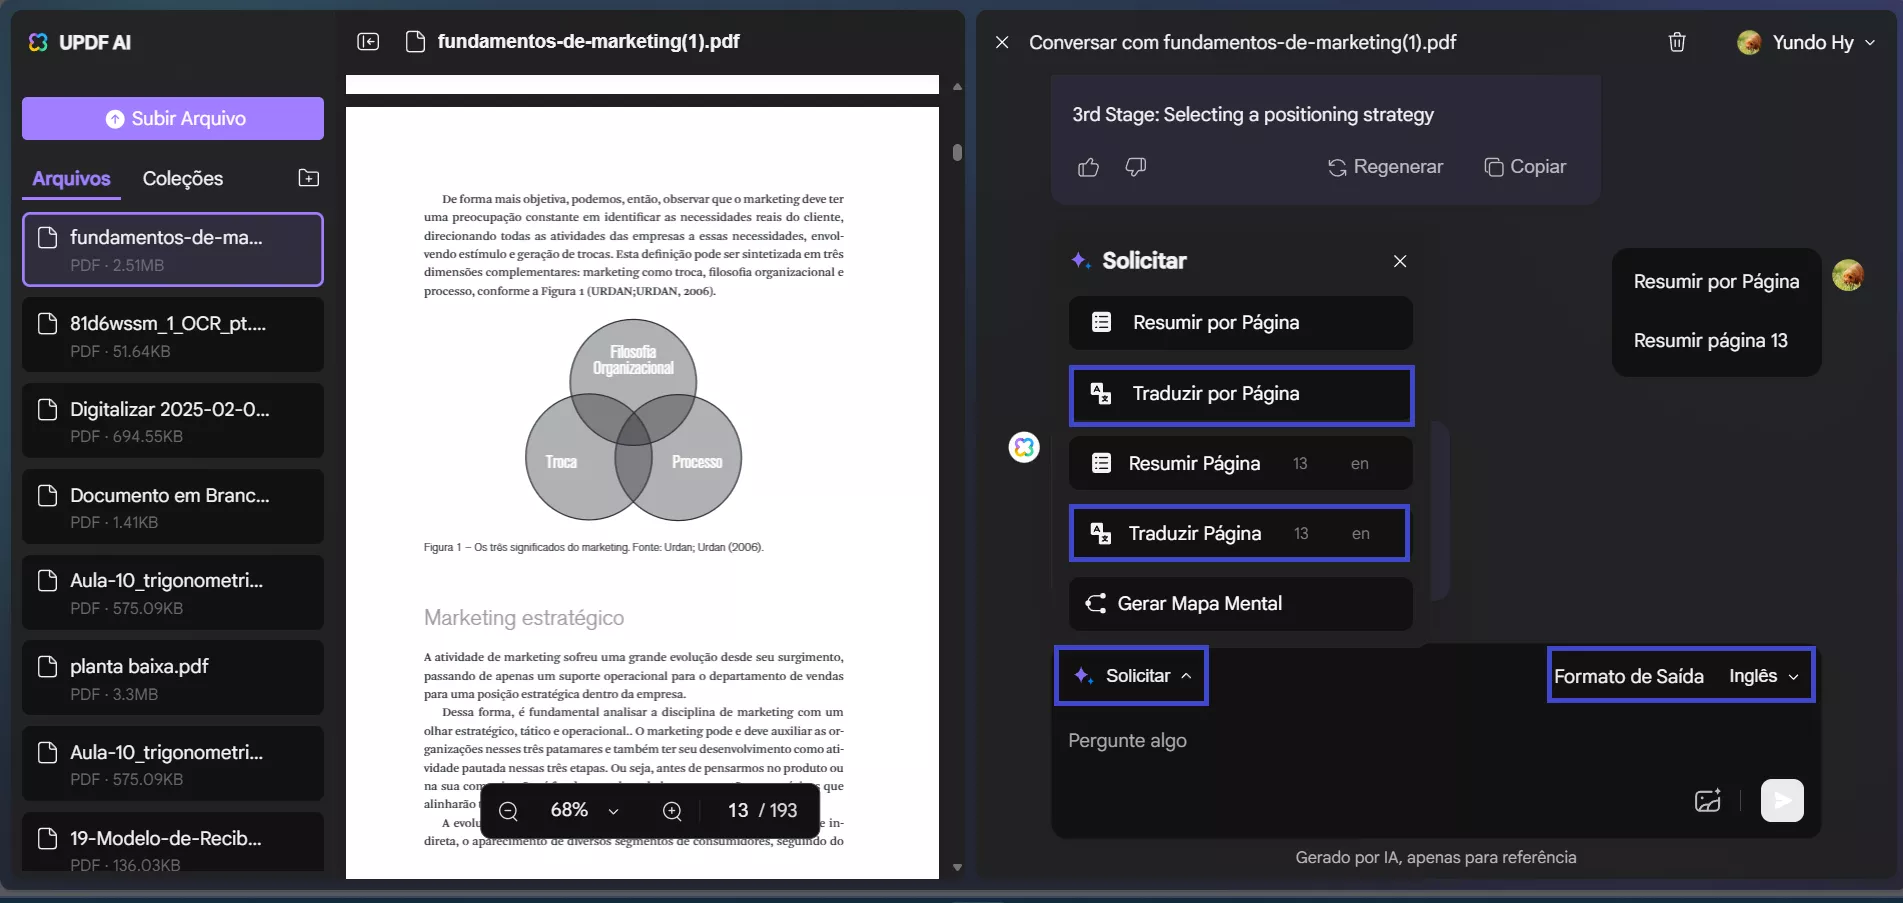1903x903 pixels.
Task: Open the Inglês output format dropdown
Action: (x=1764, y=676)
